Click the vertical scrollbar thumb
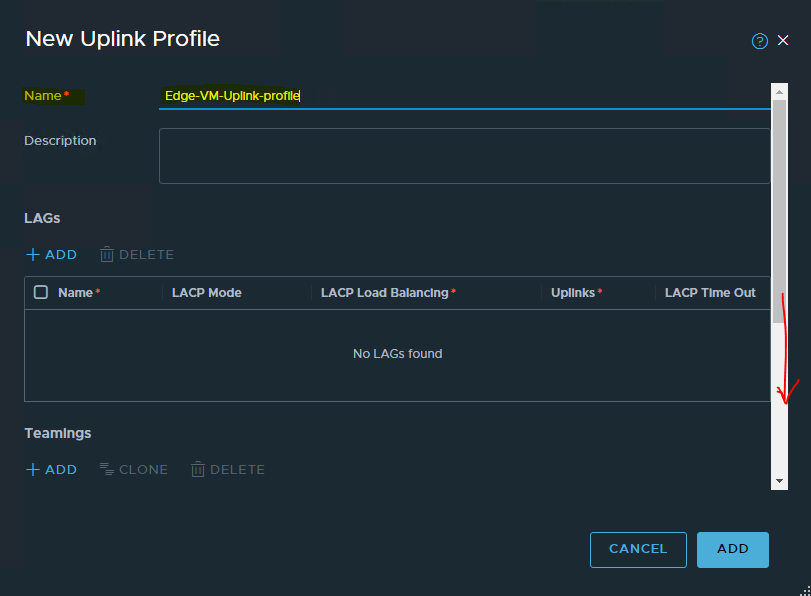 pyautogui.click(x=779, y=211)
